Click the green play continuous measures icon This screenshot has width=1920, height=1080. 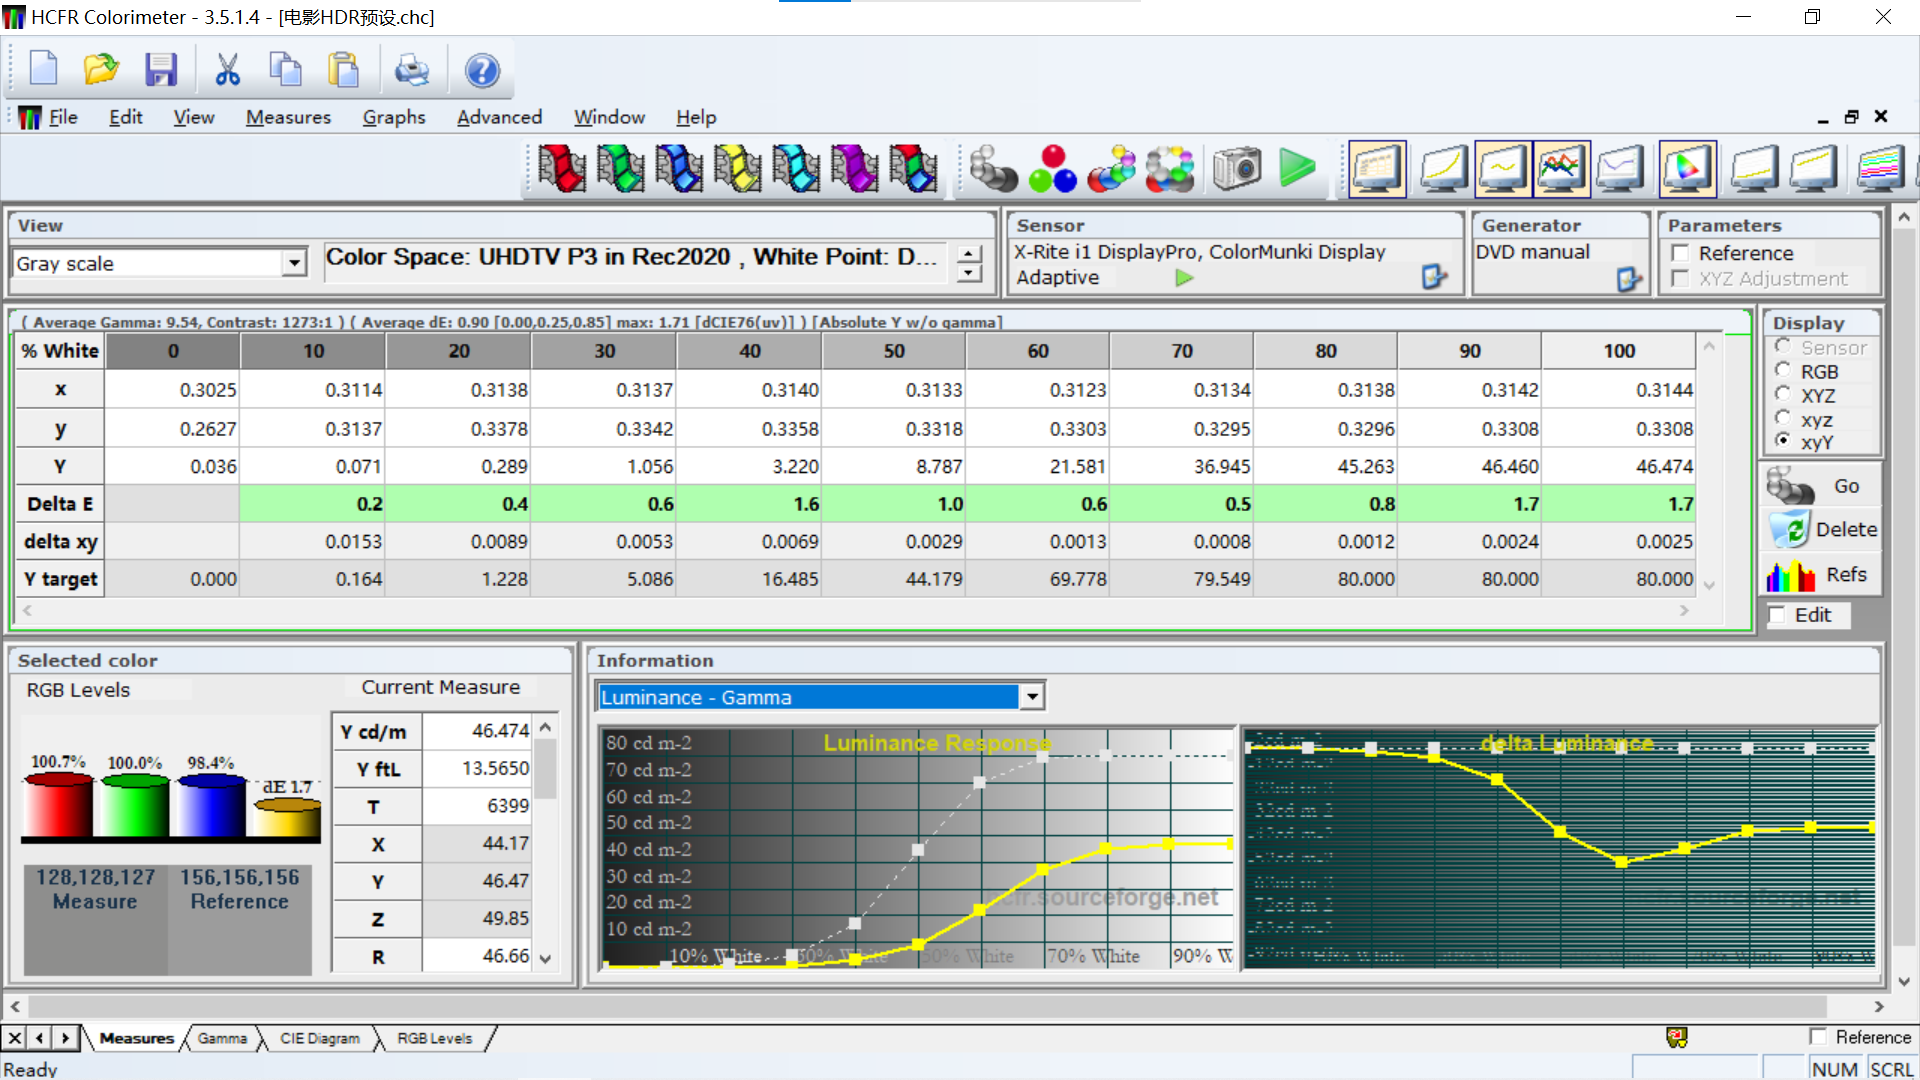1297,168
